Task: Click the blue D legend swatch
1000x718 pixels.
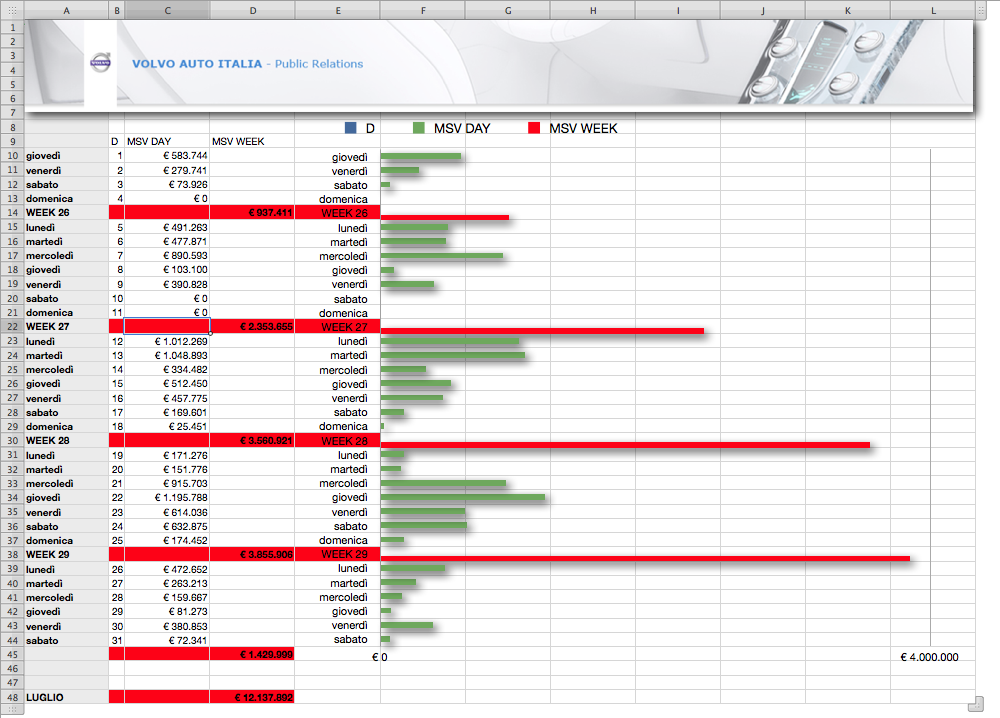Action: [x=350, y=128]
